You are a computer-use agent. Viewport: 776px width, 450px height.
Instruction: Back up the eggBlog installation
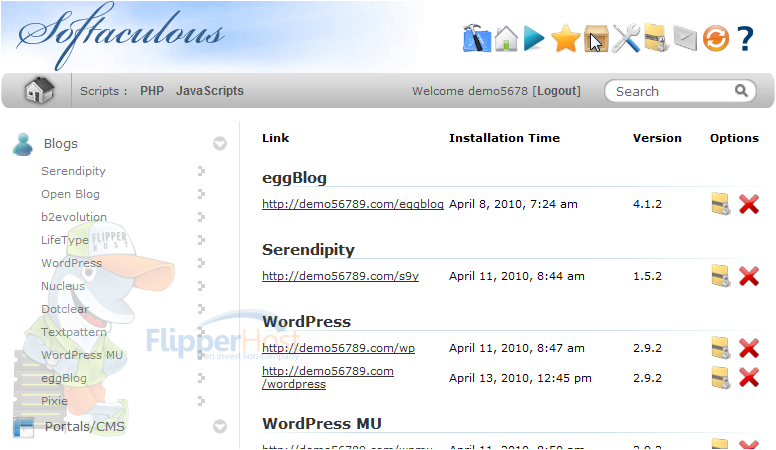(x=721, y=203)
